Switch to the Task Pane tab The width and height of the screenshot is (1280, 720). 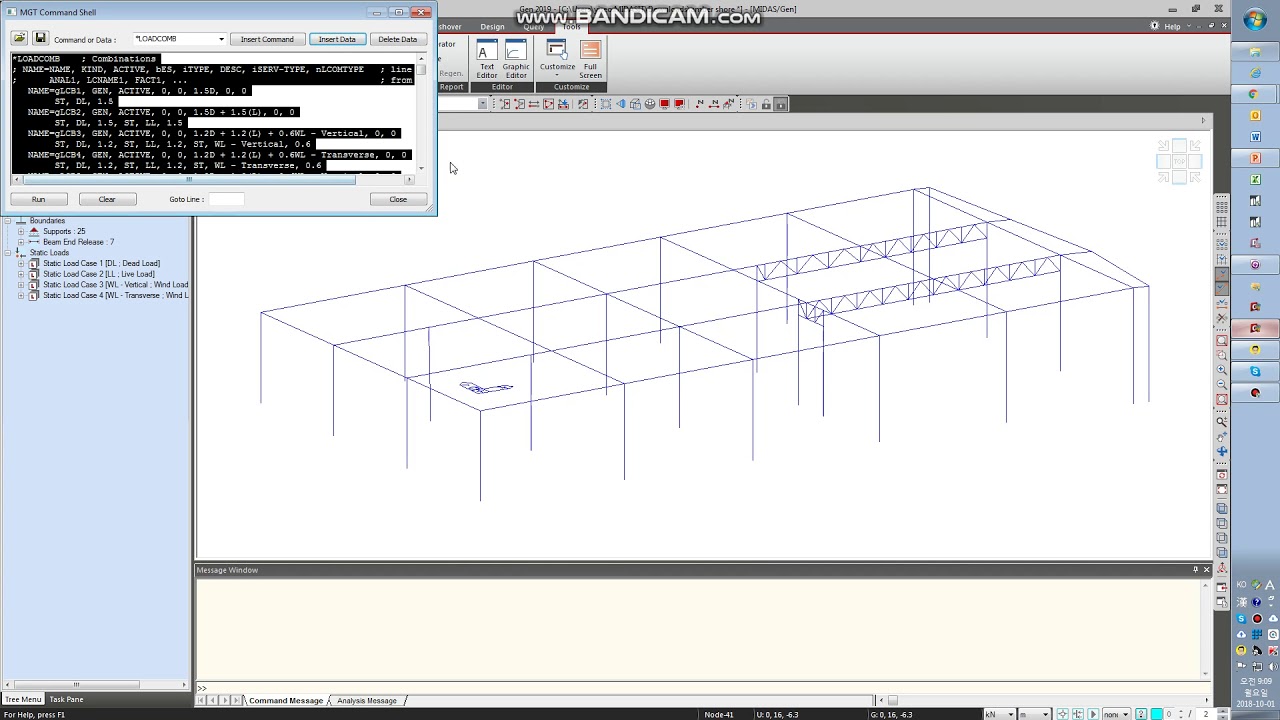67,699
